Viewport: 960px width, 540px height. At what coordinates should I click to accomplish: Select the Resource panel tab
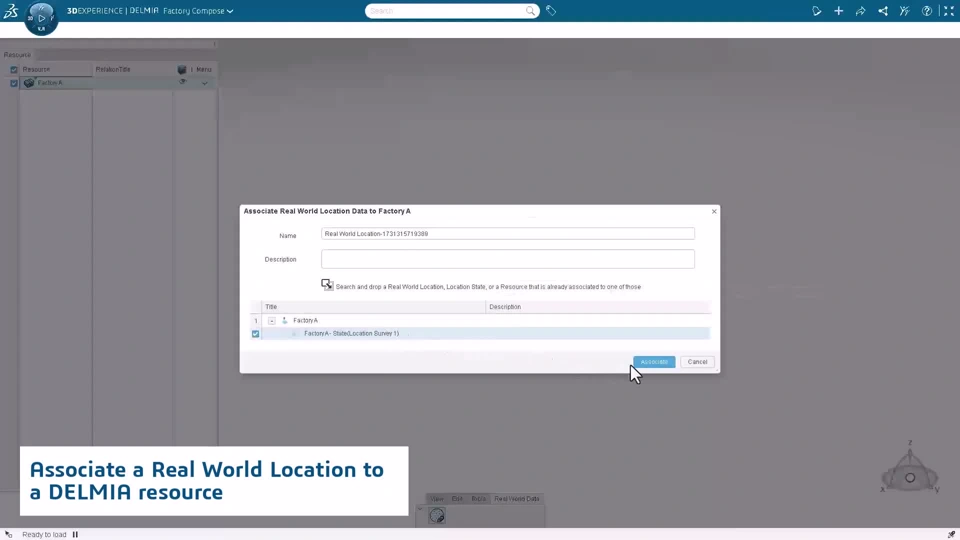click(x=17, y=54)
